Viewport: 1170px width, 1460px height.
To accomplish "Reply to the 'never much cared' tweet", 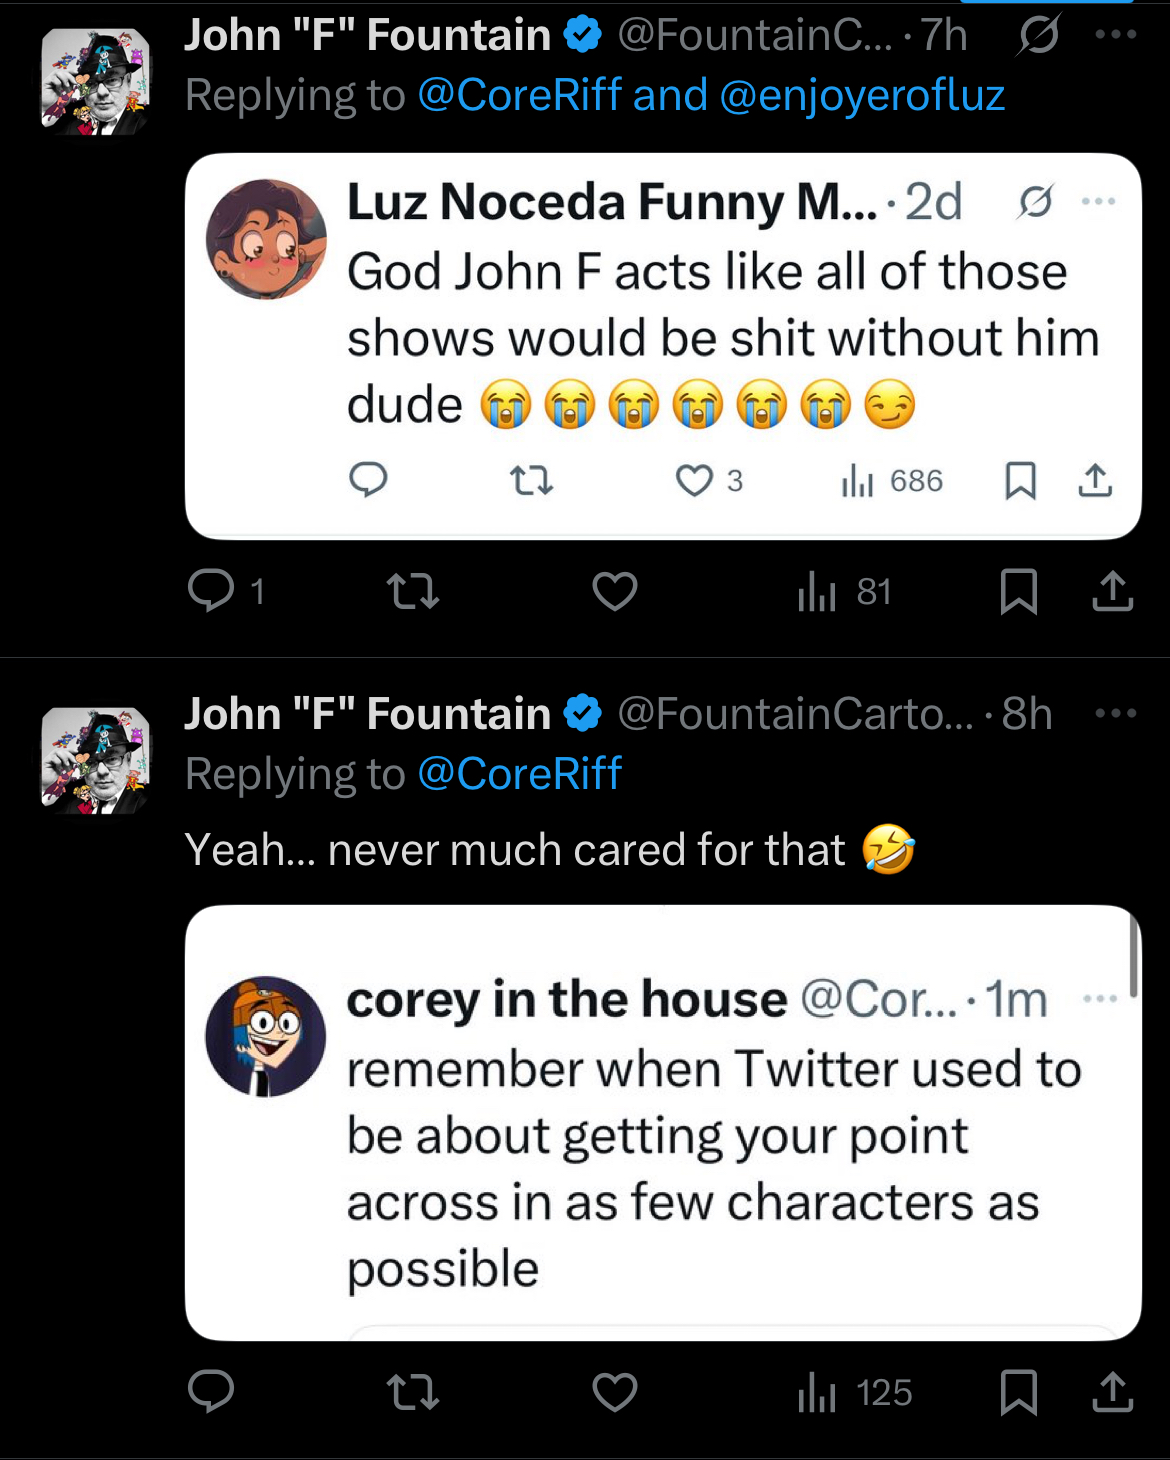I will 211,1391.
